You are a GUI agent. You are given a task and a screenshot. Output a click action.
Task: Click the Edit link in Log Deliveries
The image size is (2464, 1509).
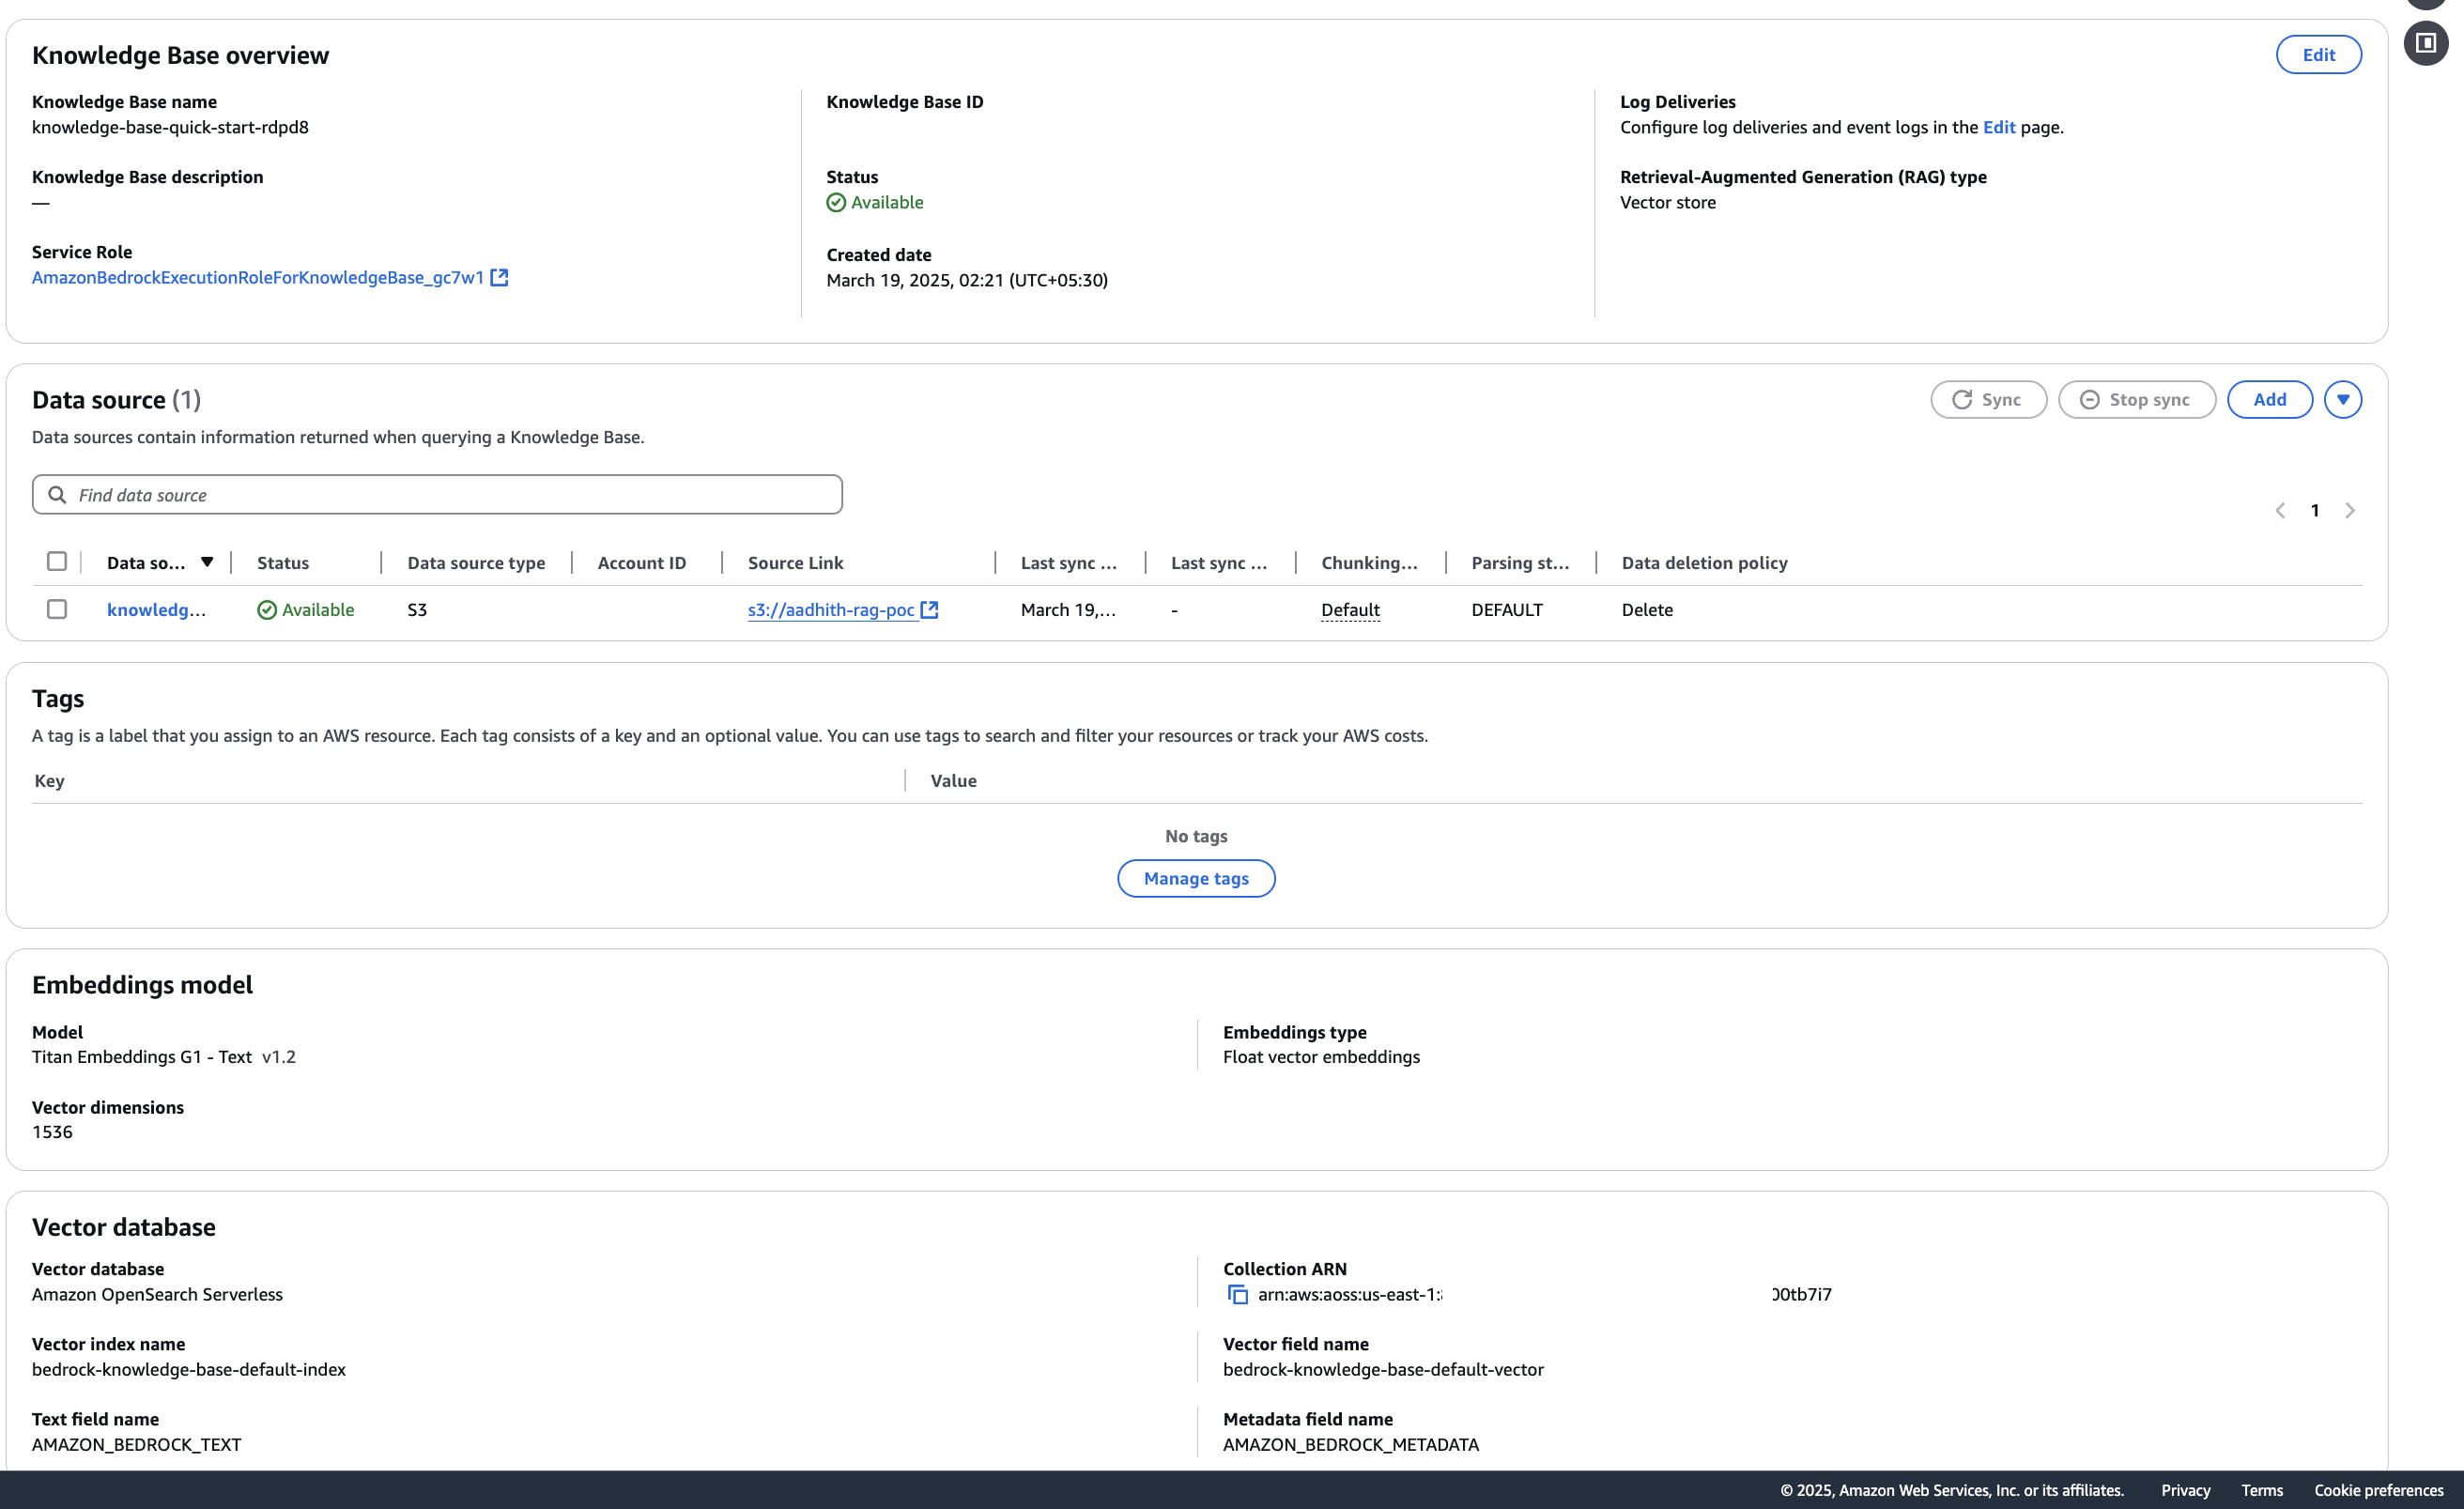[1998, 127]
